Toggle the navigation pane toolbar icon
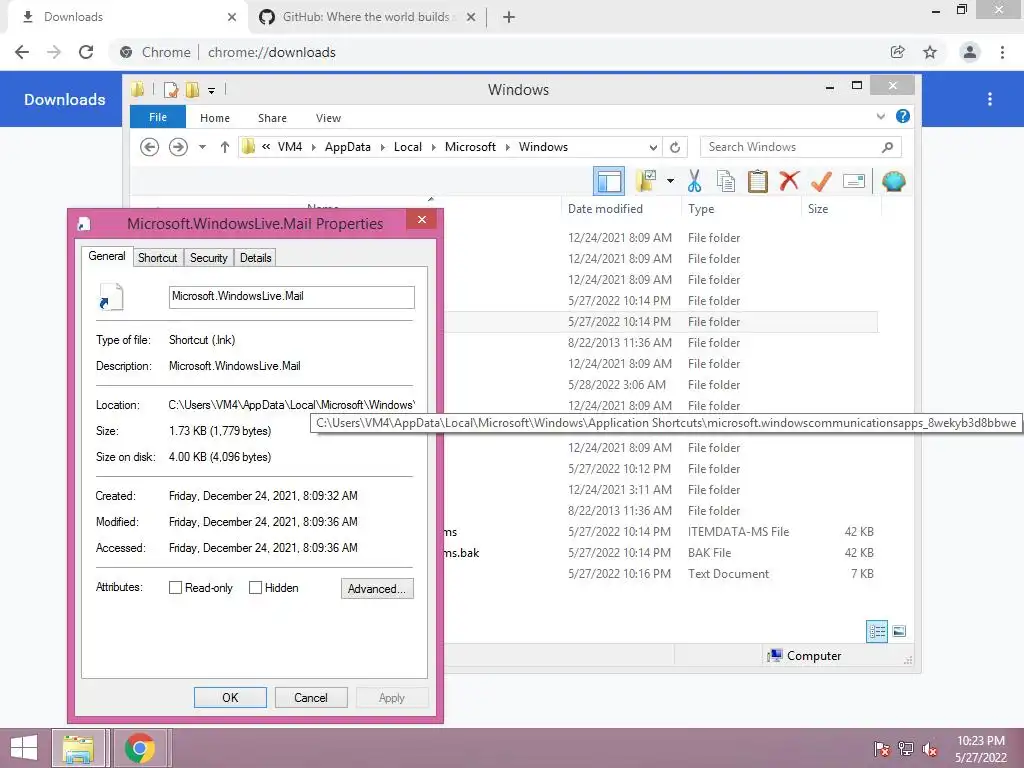 point(609,182)
